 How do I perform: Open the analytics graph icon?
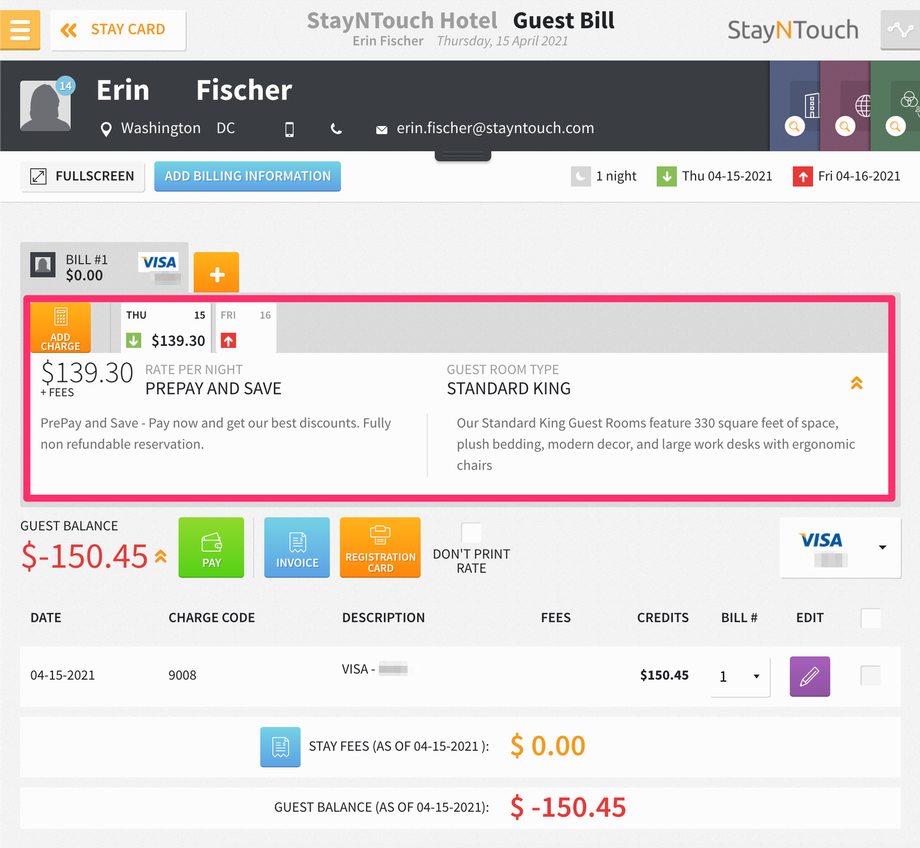900,29
